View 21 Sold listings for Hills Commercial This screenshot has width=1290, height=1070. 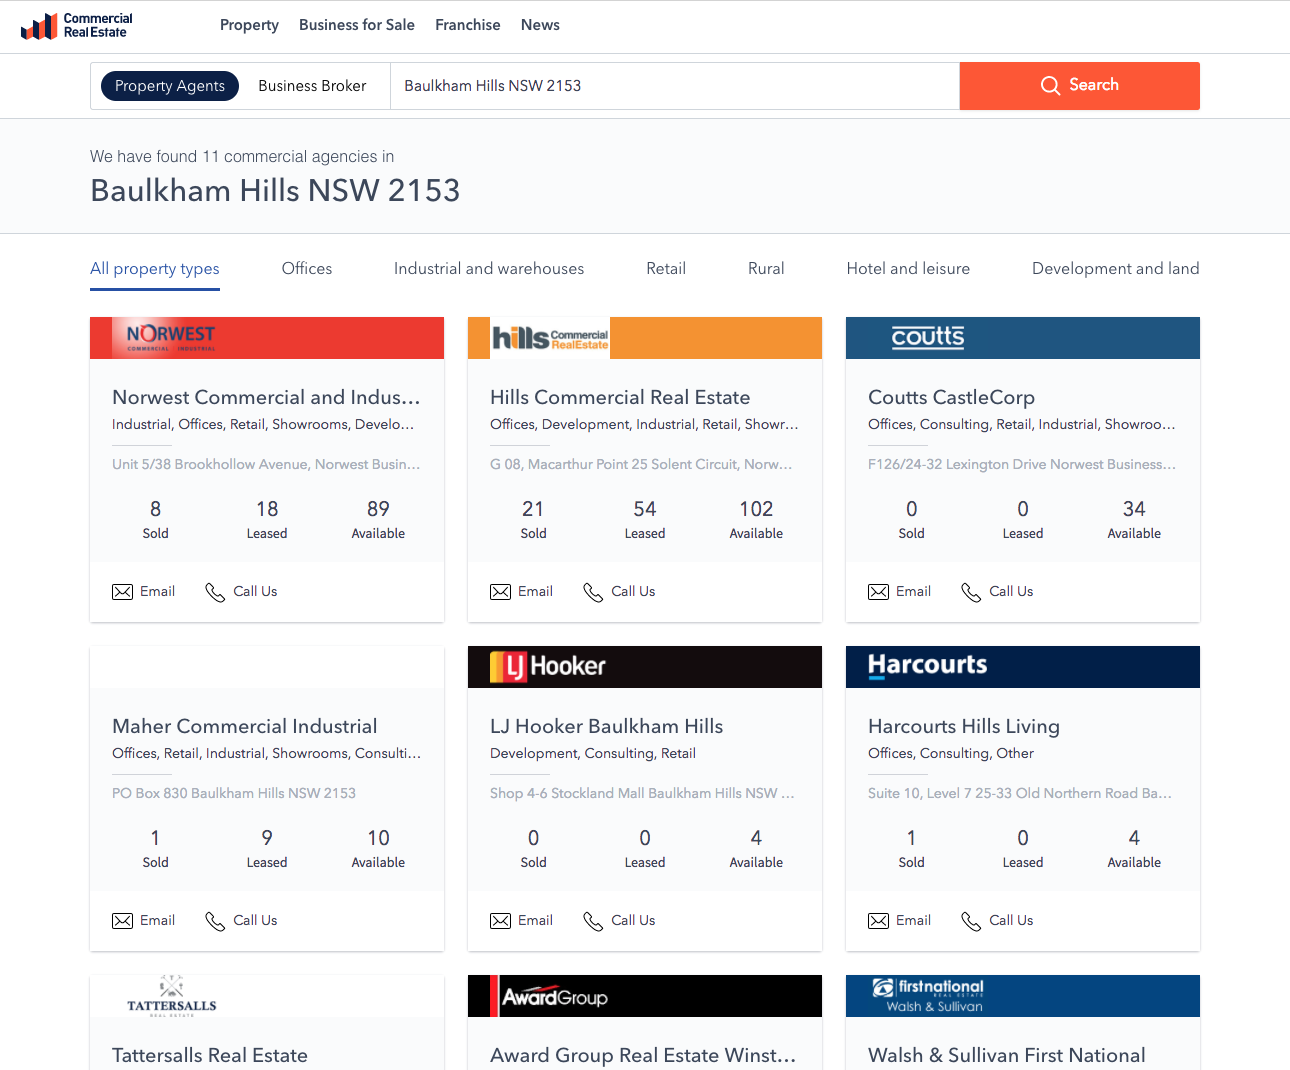click(x=533, y=520)
